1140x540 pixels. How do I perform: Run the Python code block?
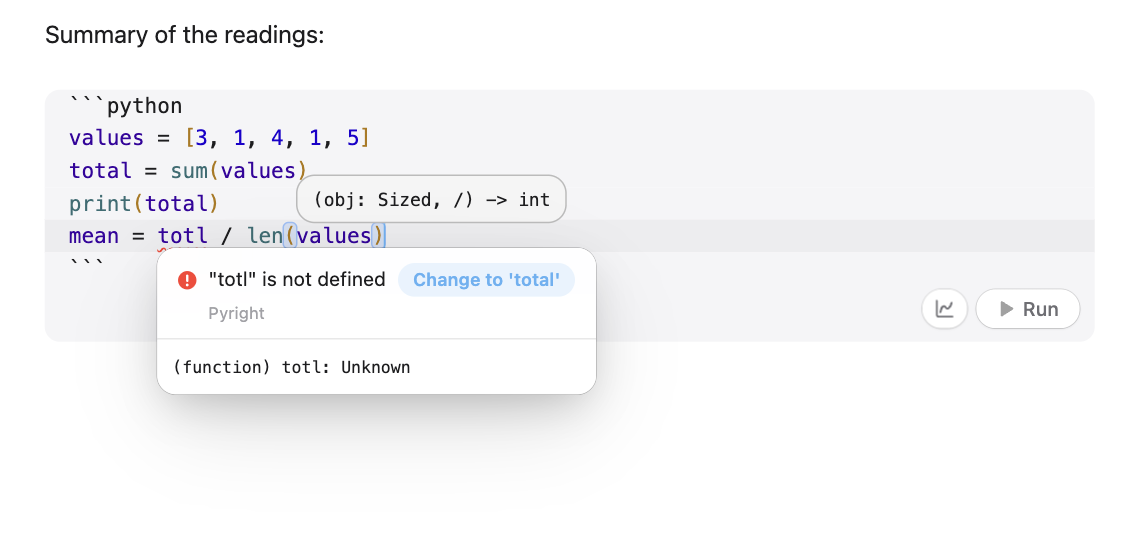1027,309
